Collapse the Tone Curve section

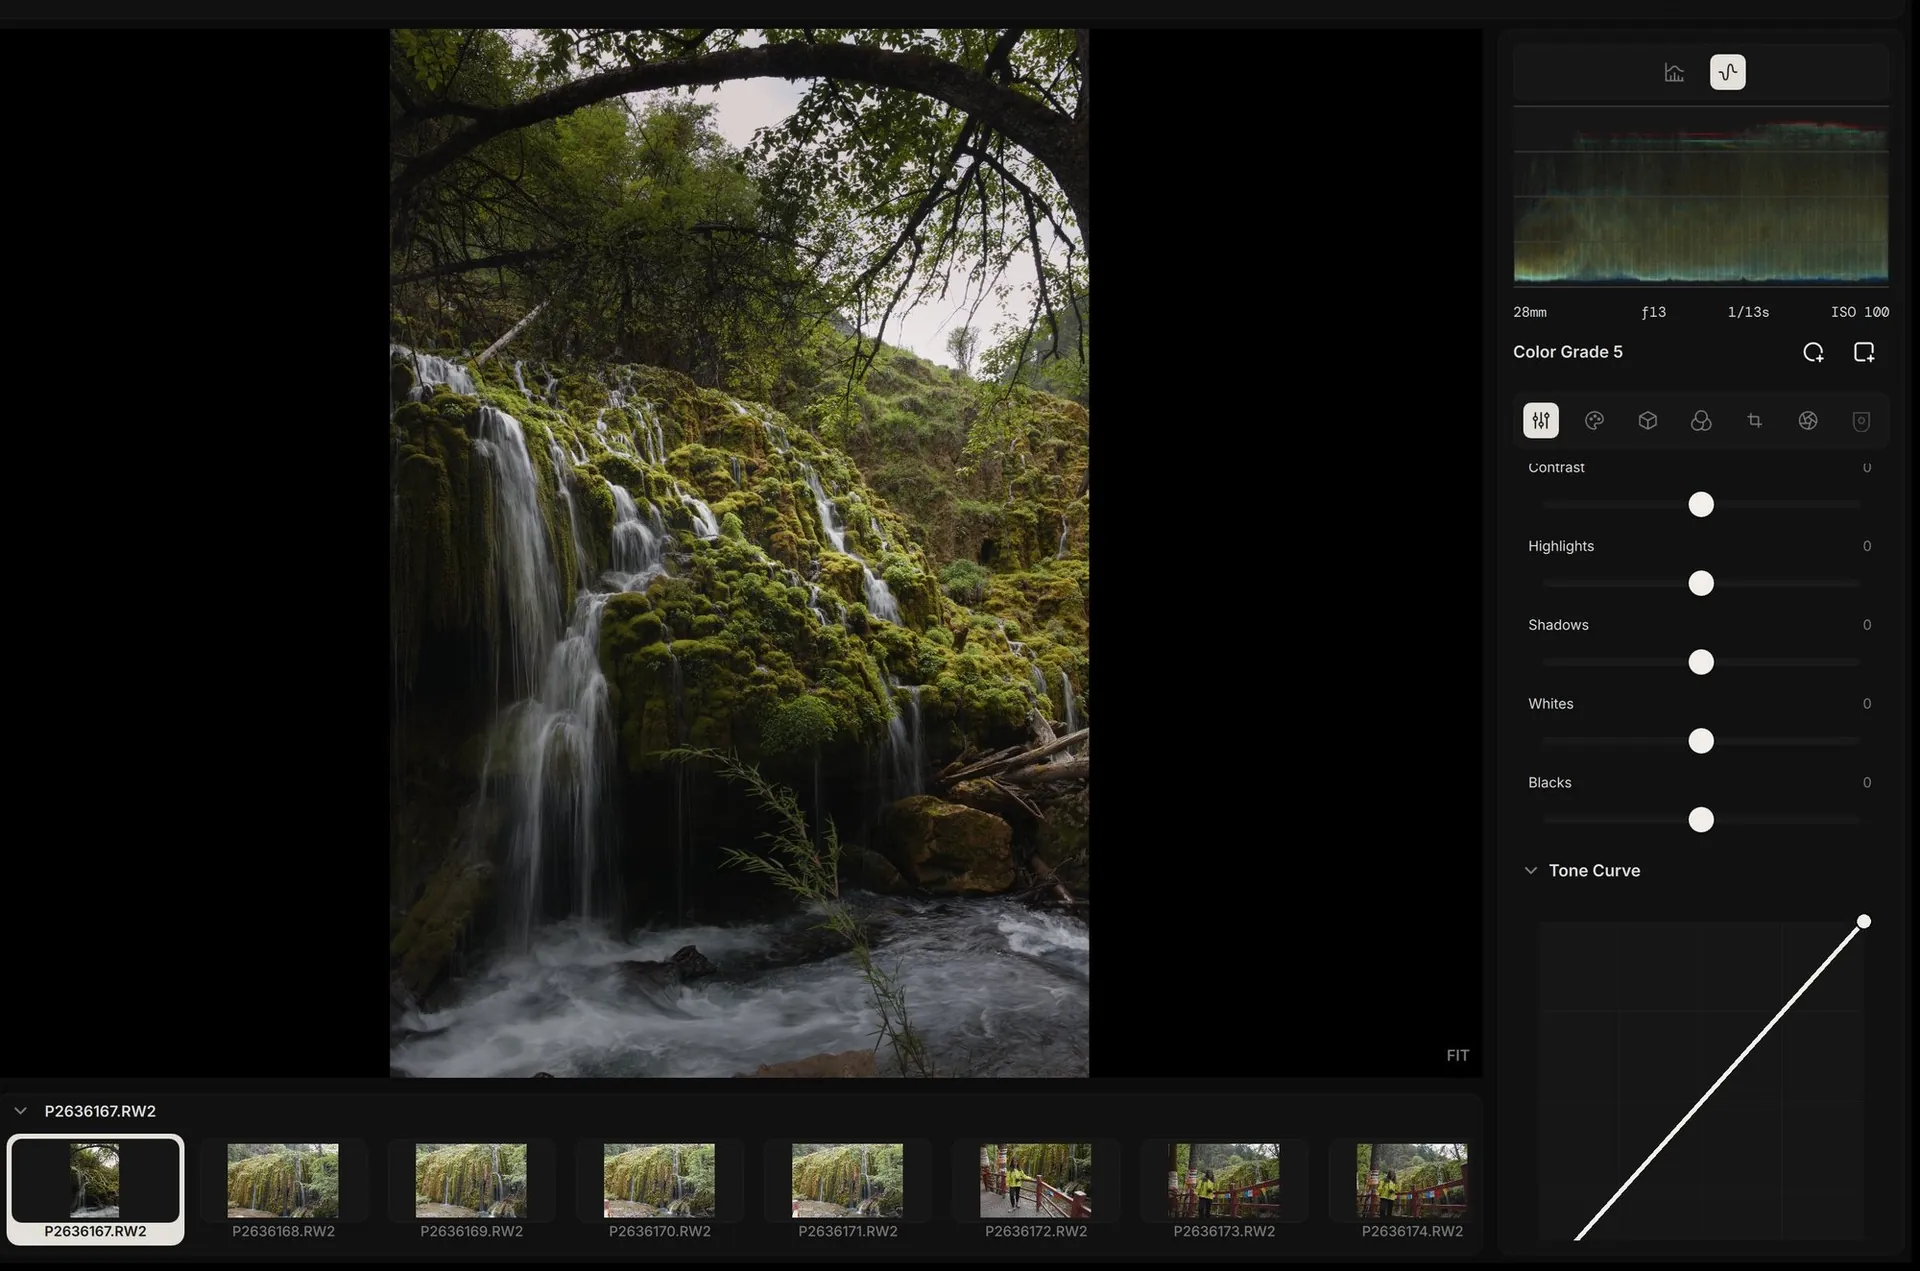point(1531,871)
